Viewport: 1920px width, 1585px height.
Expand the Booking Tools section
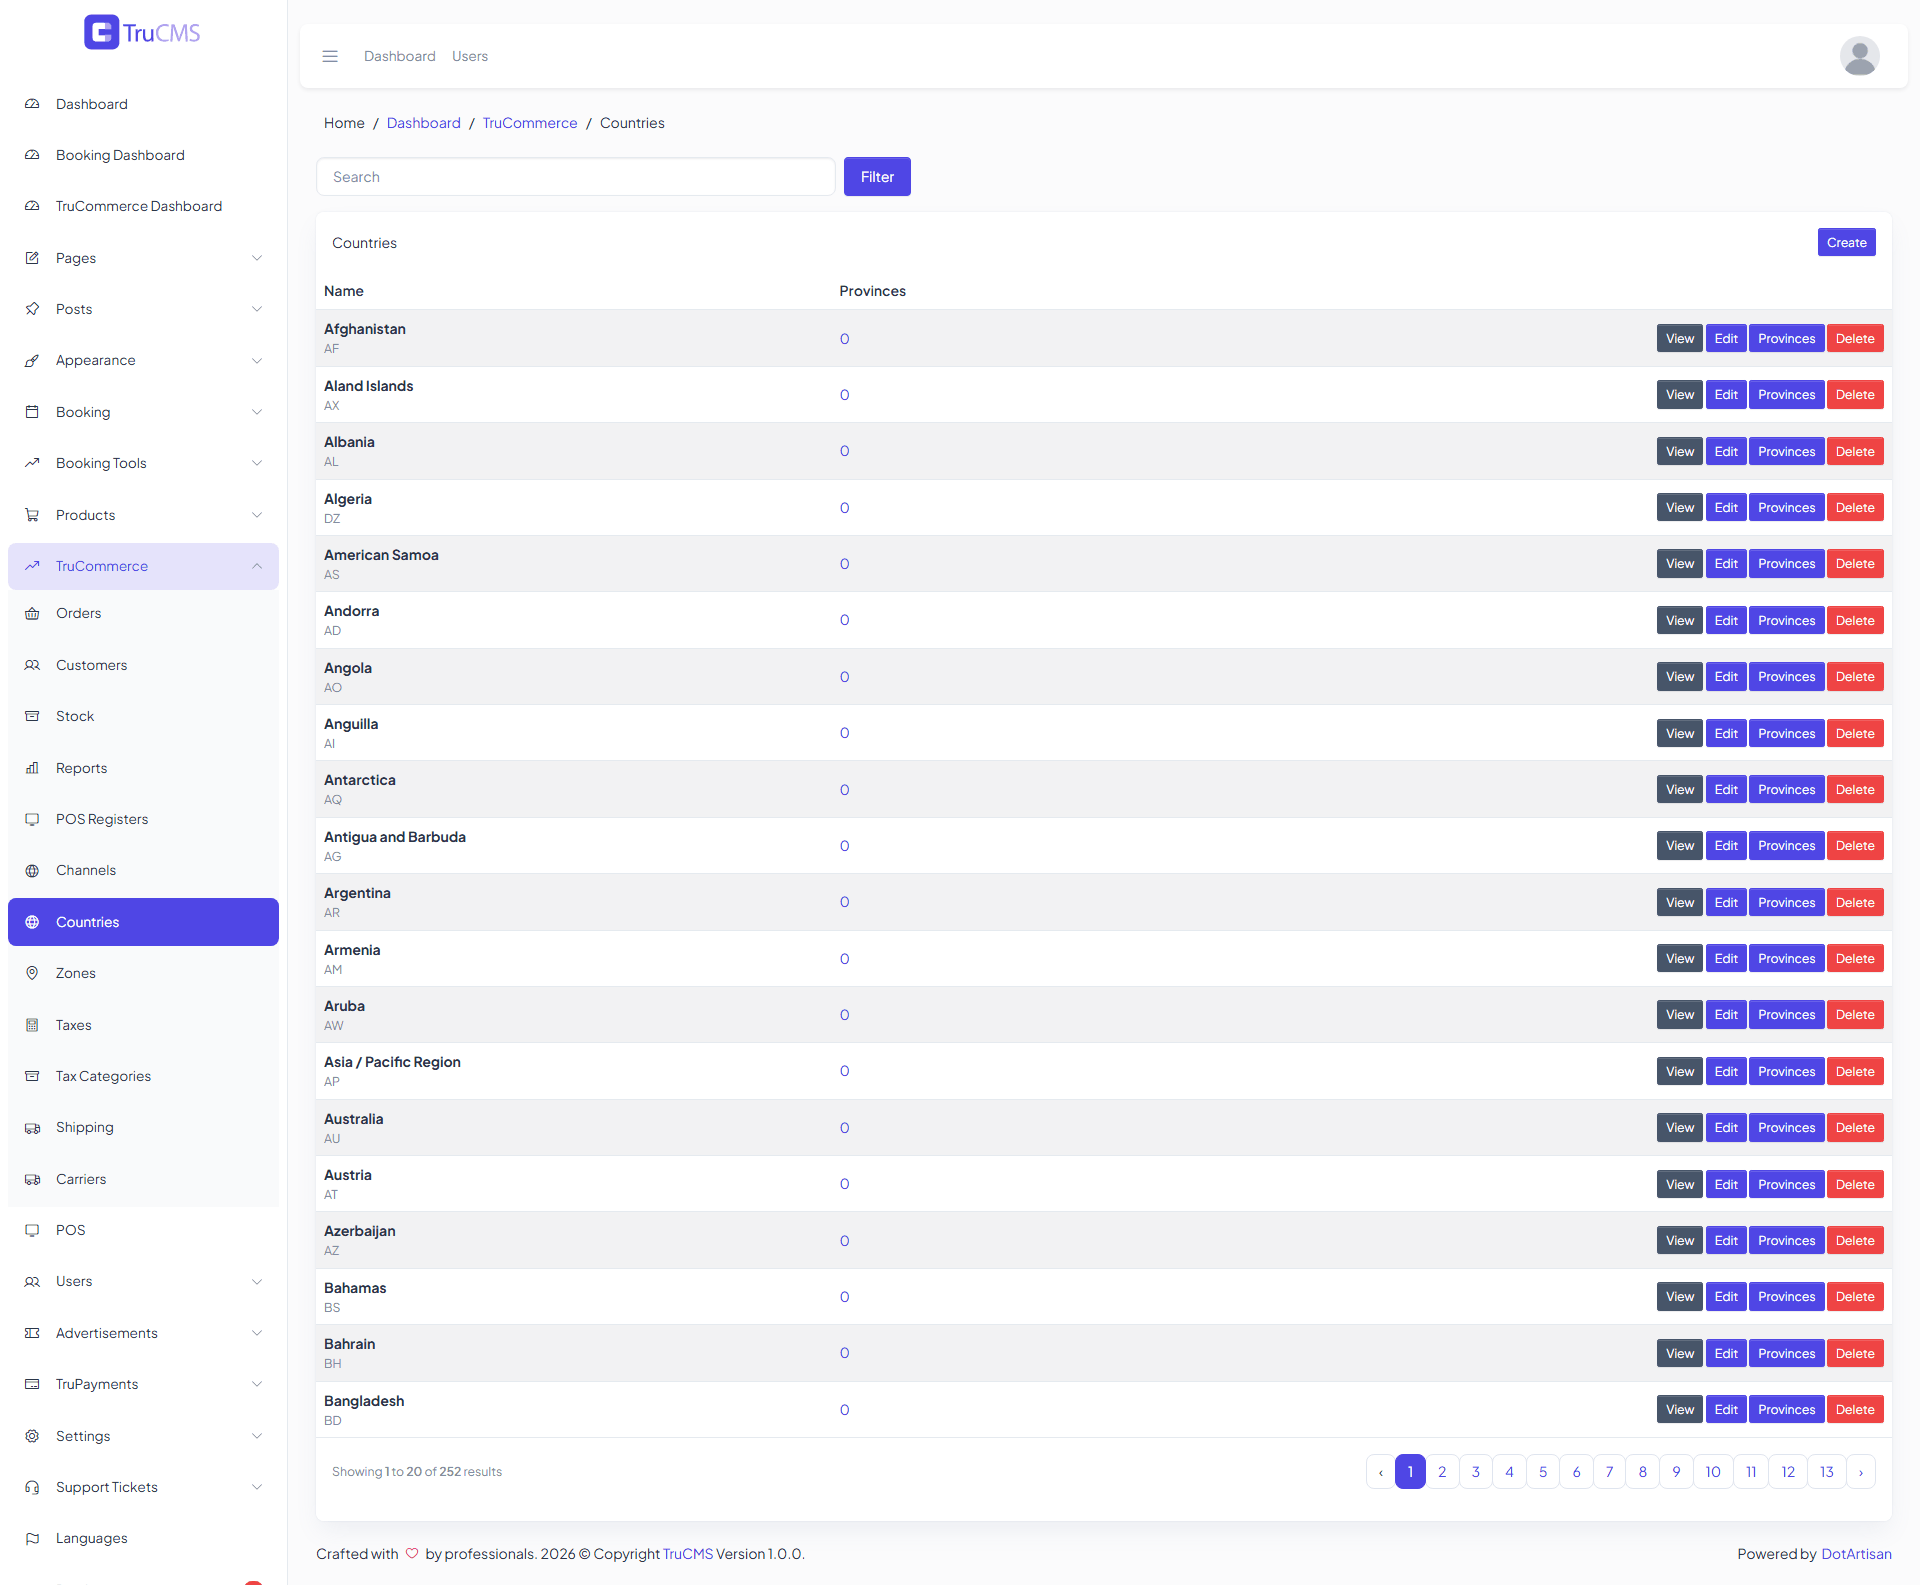tap(143, 463)
